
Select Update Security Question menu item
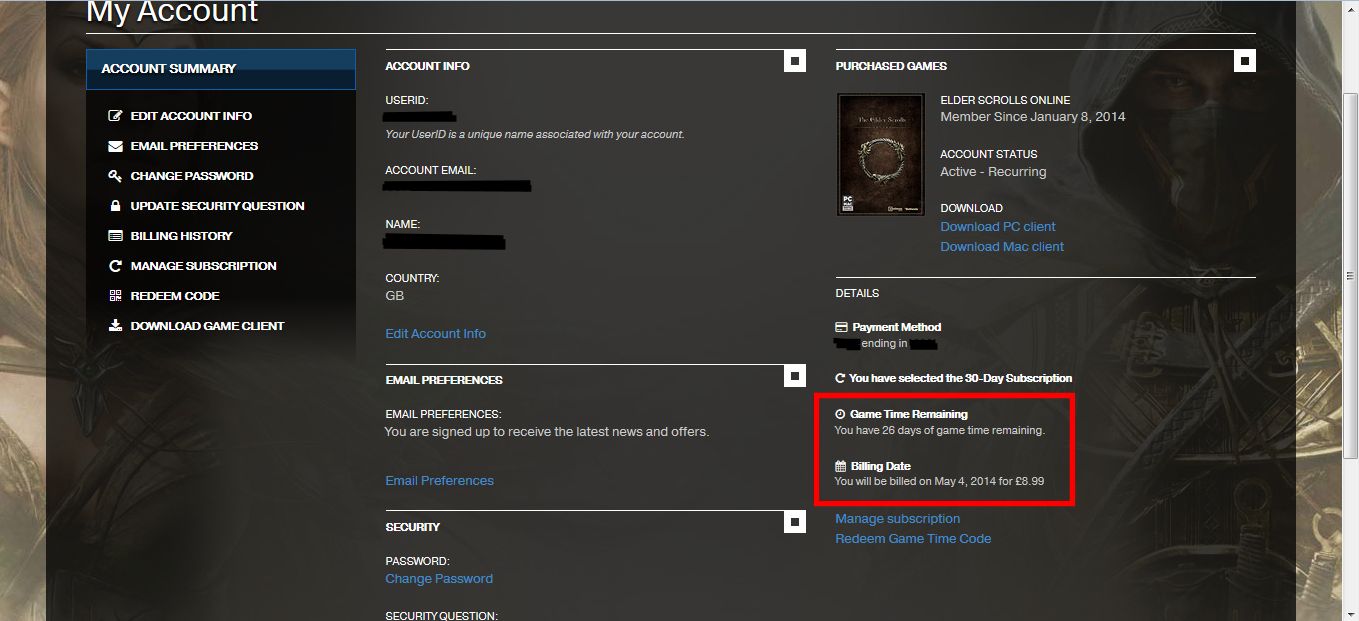[x=217, y=206]
